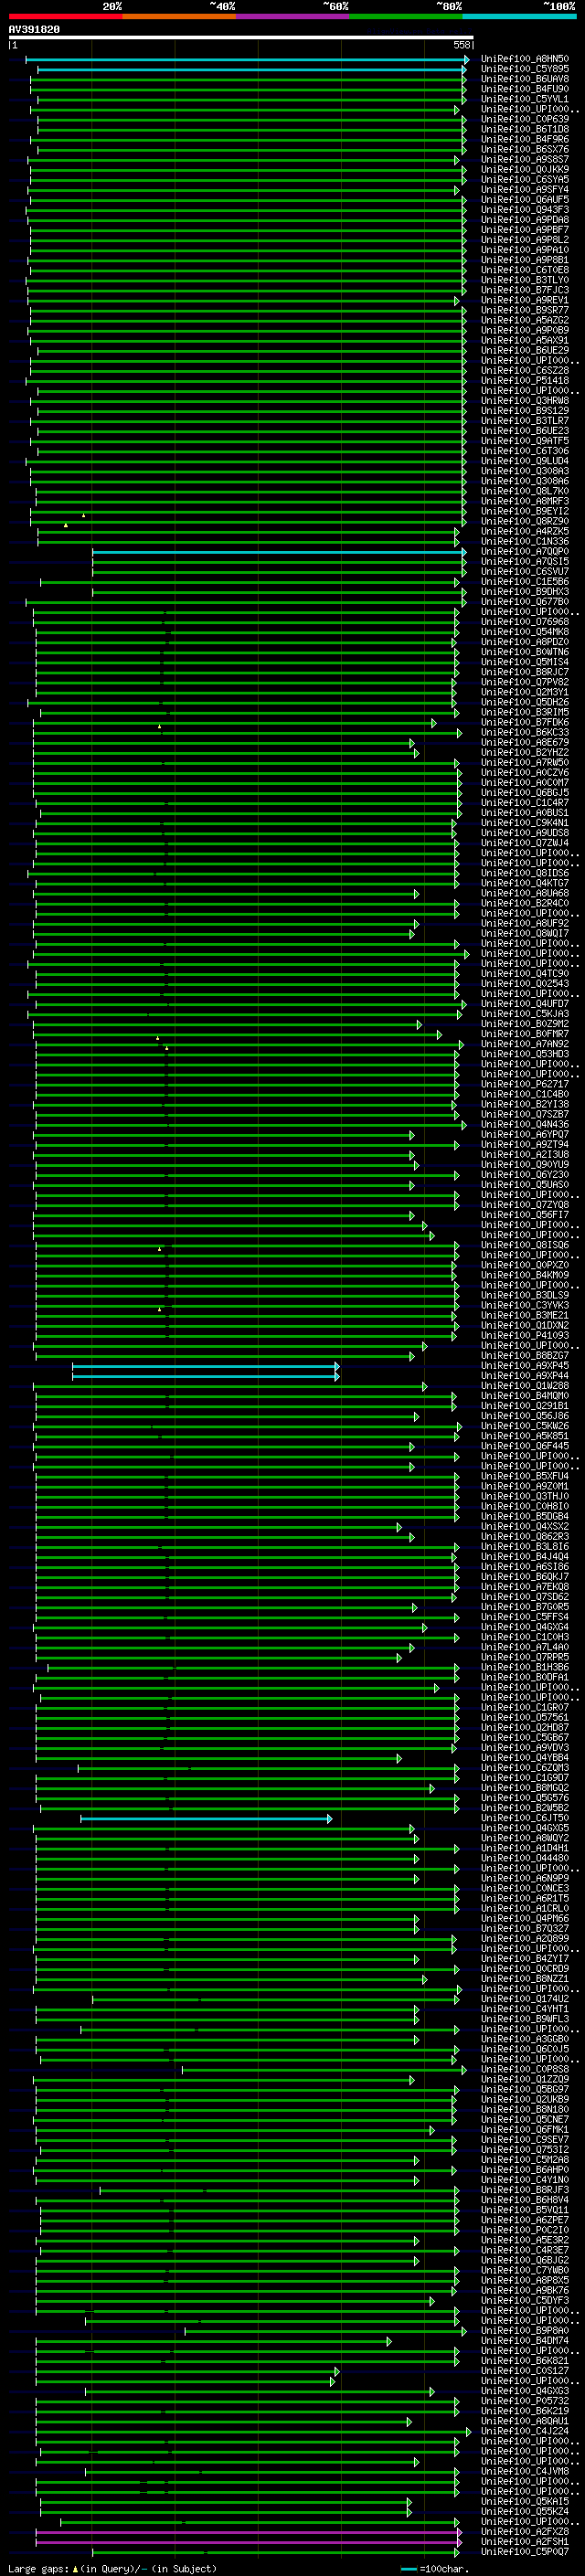
Task: Click the cyan alignment bar for UniRef100_C6JT50
Action: [x=206, y=1818]
